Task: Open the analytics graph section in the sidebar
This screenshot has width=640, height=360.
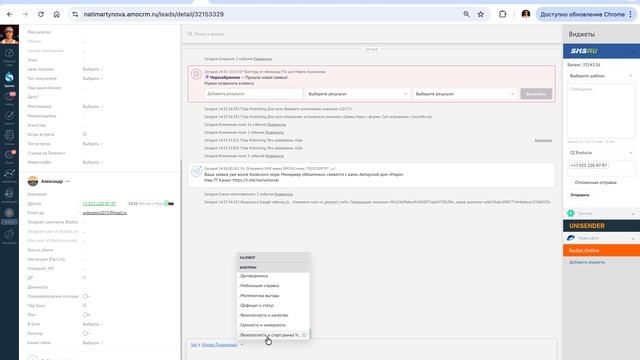Action: tap(9, 176)
